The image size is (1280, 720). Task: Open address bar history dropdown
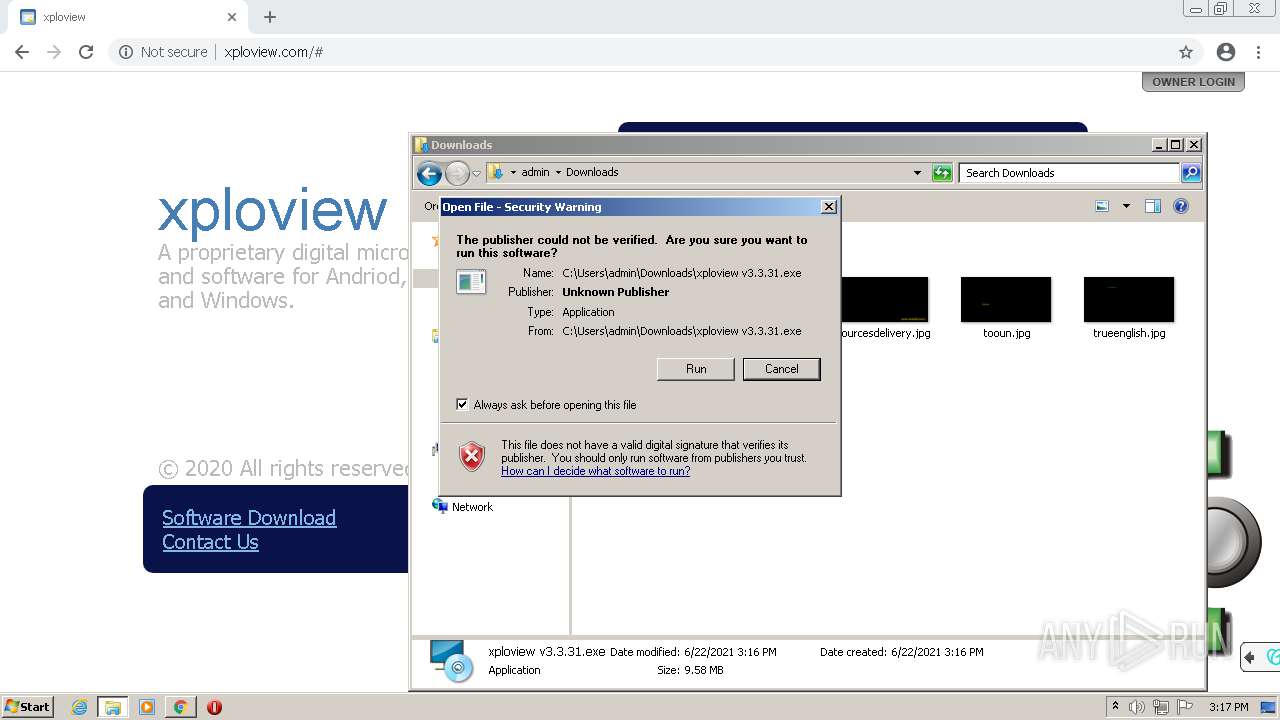917,173
